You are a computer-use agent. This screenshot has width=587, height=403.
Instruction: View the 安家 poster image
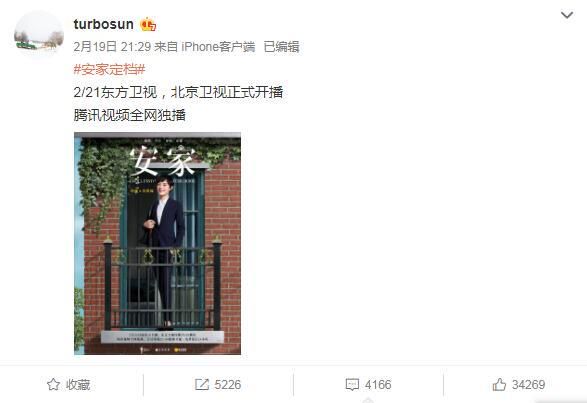[158, 243]
